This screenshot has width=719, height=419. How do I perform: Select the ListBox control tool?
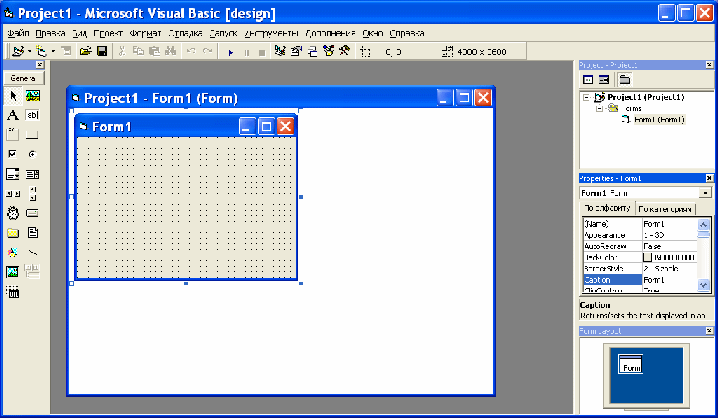[x=33, y=174]
